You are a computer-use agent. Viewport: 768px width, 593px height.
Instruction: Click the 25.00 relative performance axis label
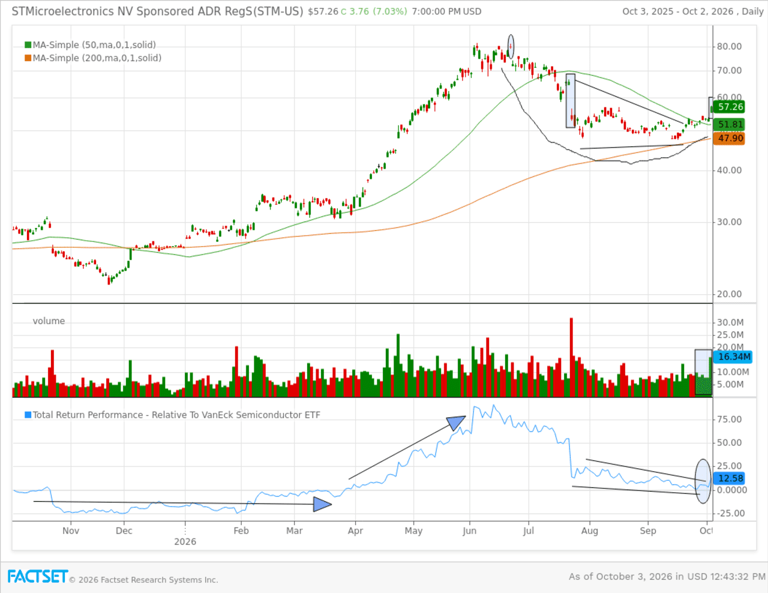729,466
